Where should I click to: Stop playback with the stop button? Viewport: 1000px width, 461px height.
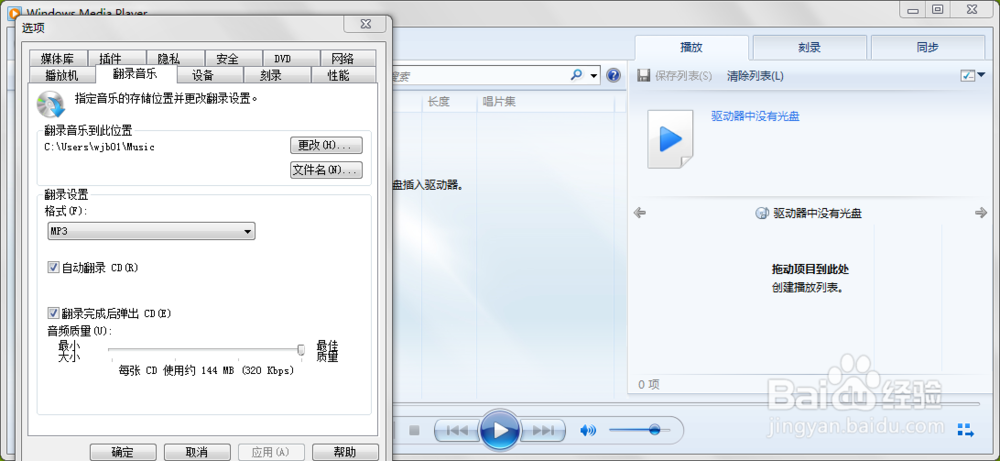pos(414,430)
